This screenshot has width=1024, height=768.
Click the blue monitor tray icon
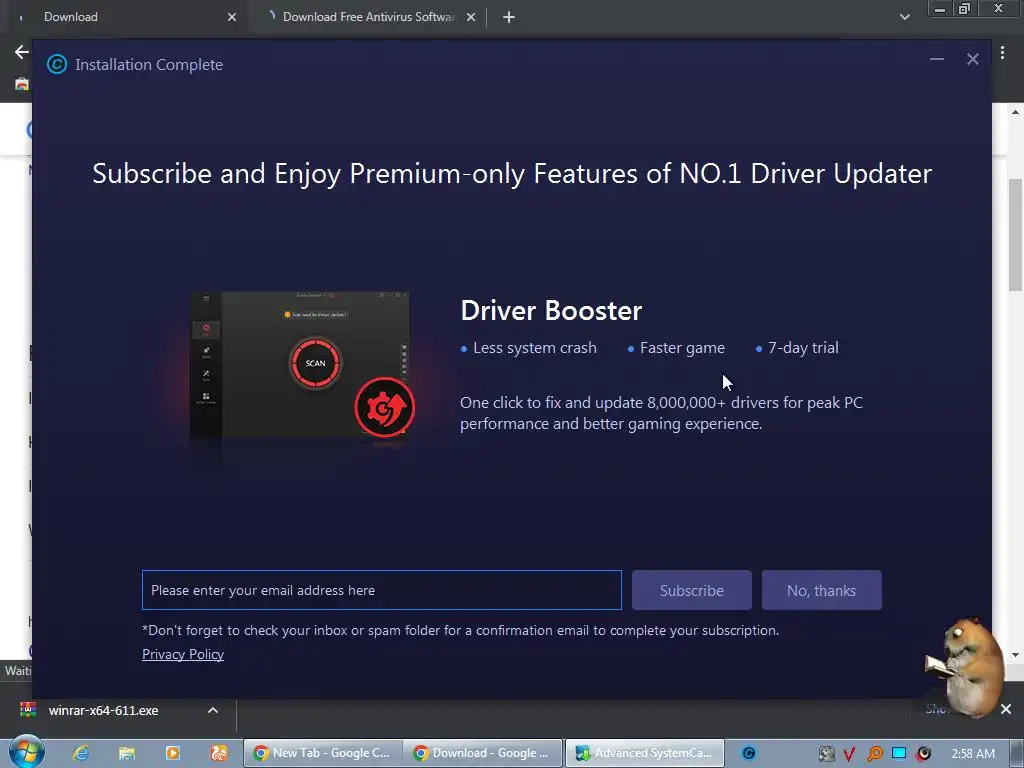899,753
